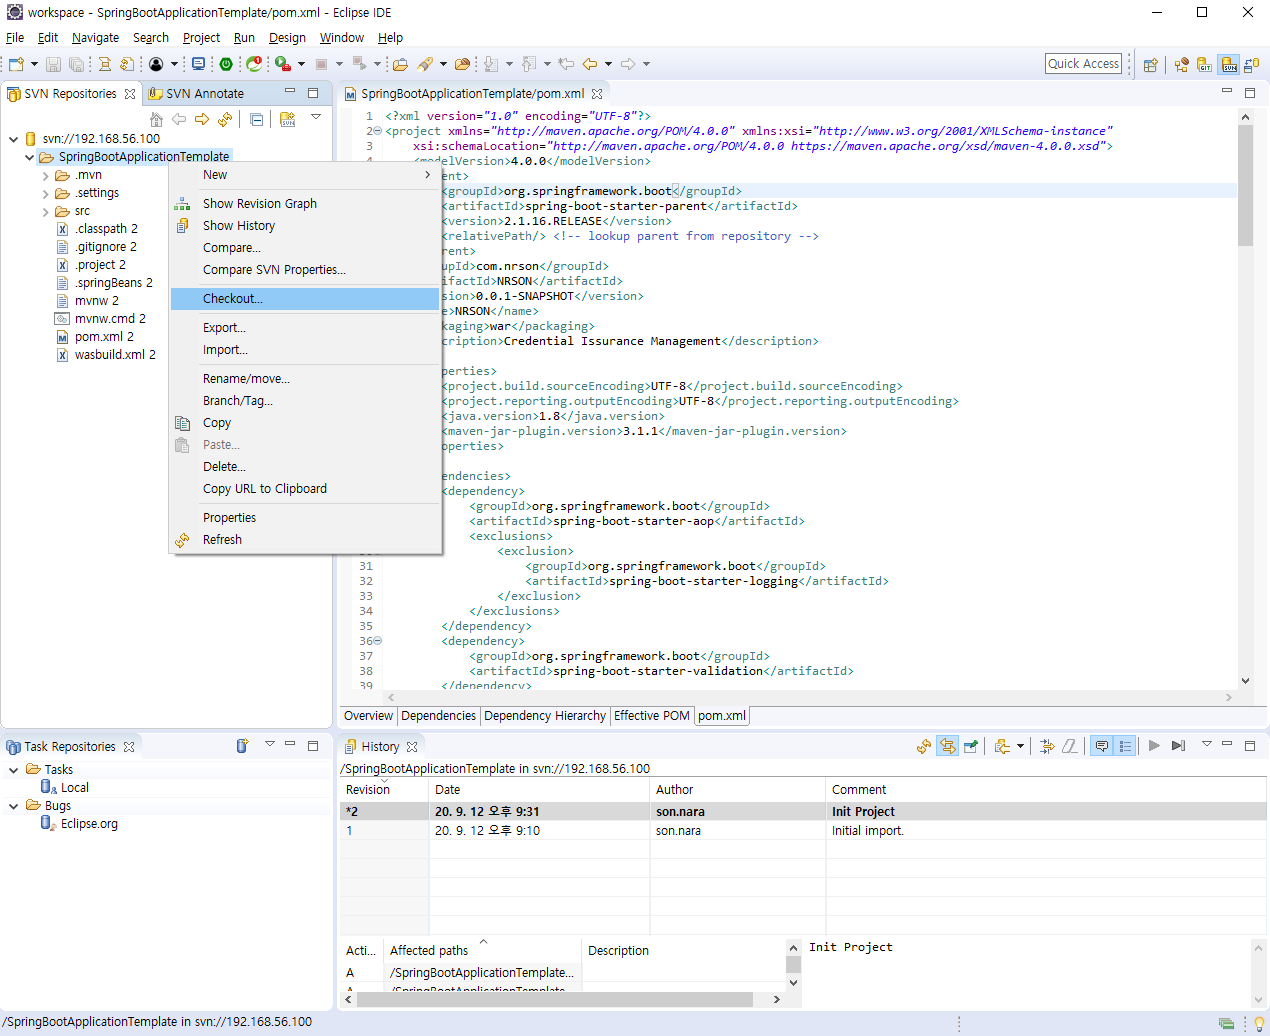Collapse the svn://192.168.56.100 repository node
Viewport: 1270px width, 1036px height.
14,139
